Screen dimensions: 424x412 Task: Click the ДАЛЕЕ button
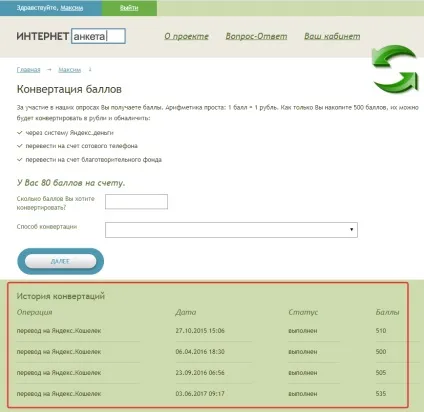pyautogui.click(x=61, y=261)
